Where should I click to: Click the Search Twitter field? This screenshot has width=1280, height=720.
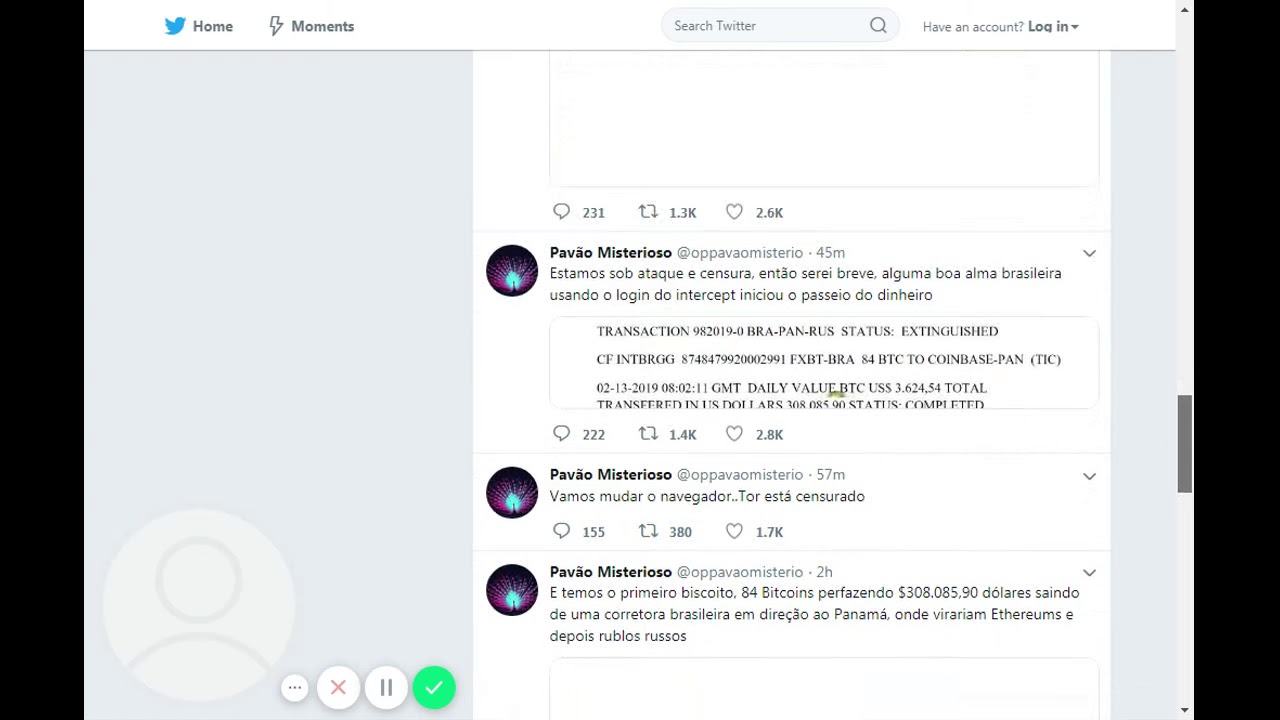click(780, 26)
